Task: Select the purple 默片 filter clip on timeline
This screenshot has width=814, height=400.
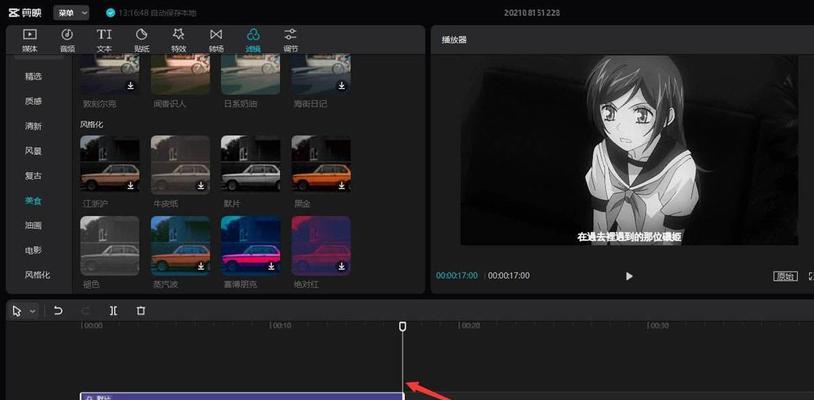Action: [x=242, y=396]
